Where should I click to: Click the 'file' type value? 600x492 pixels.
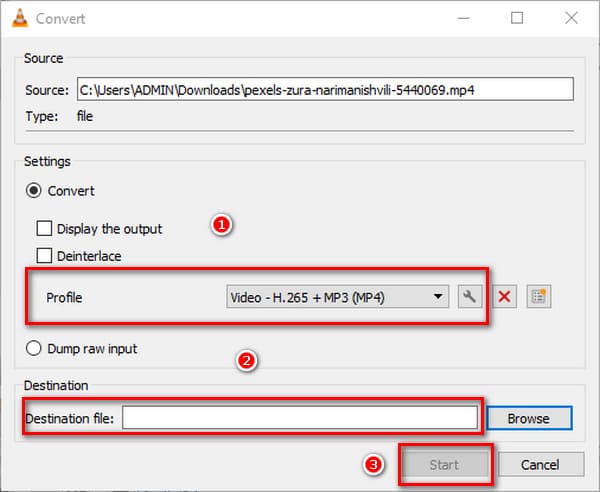[x=85, y=116]
